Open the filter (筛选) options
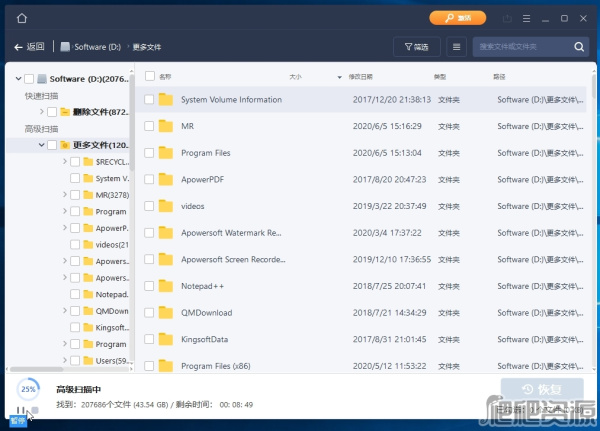This screenshot has height=431, width=600. tap(417, 47)
